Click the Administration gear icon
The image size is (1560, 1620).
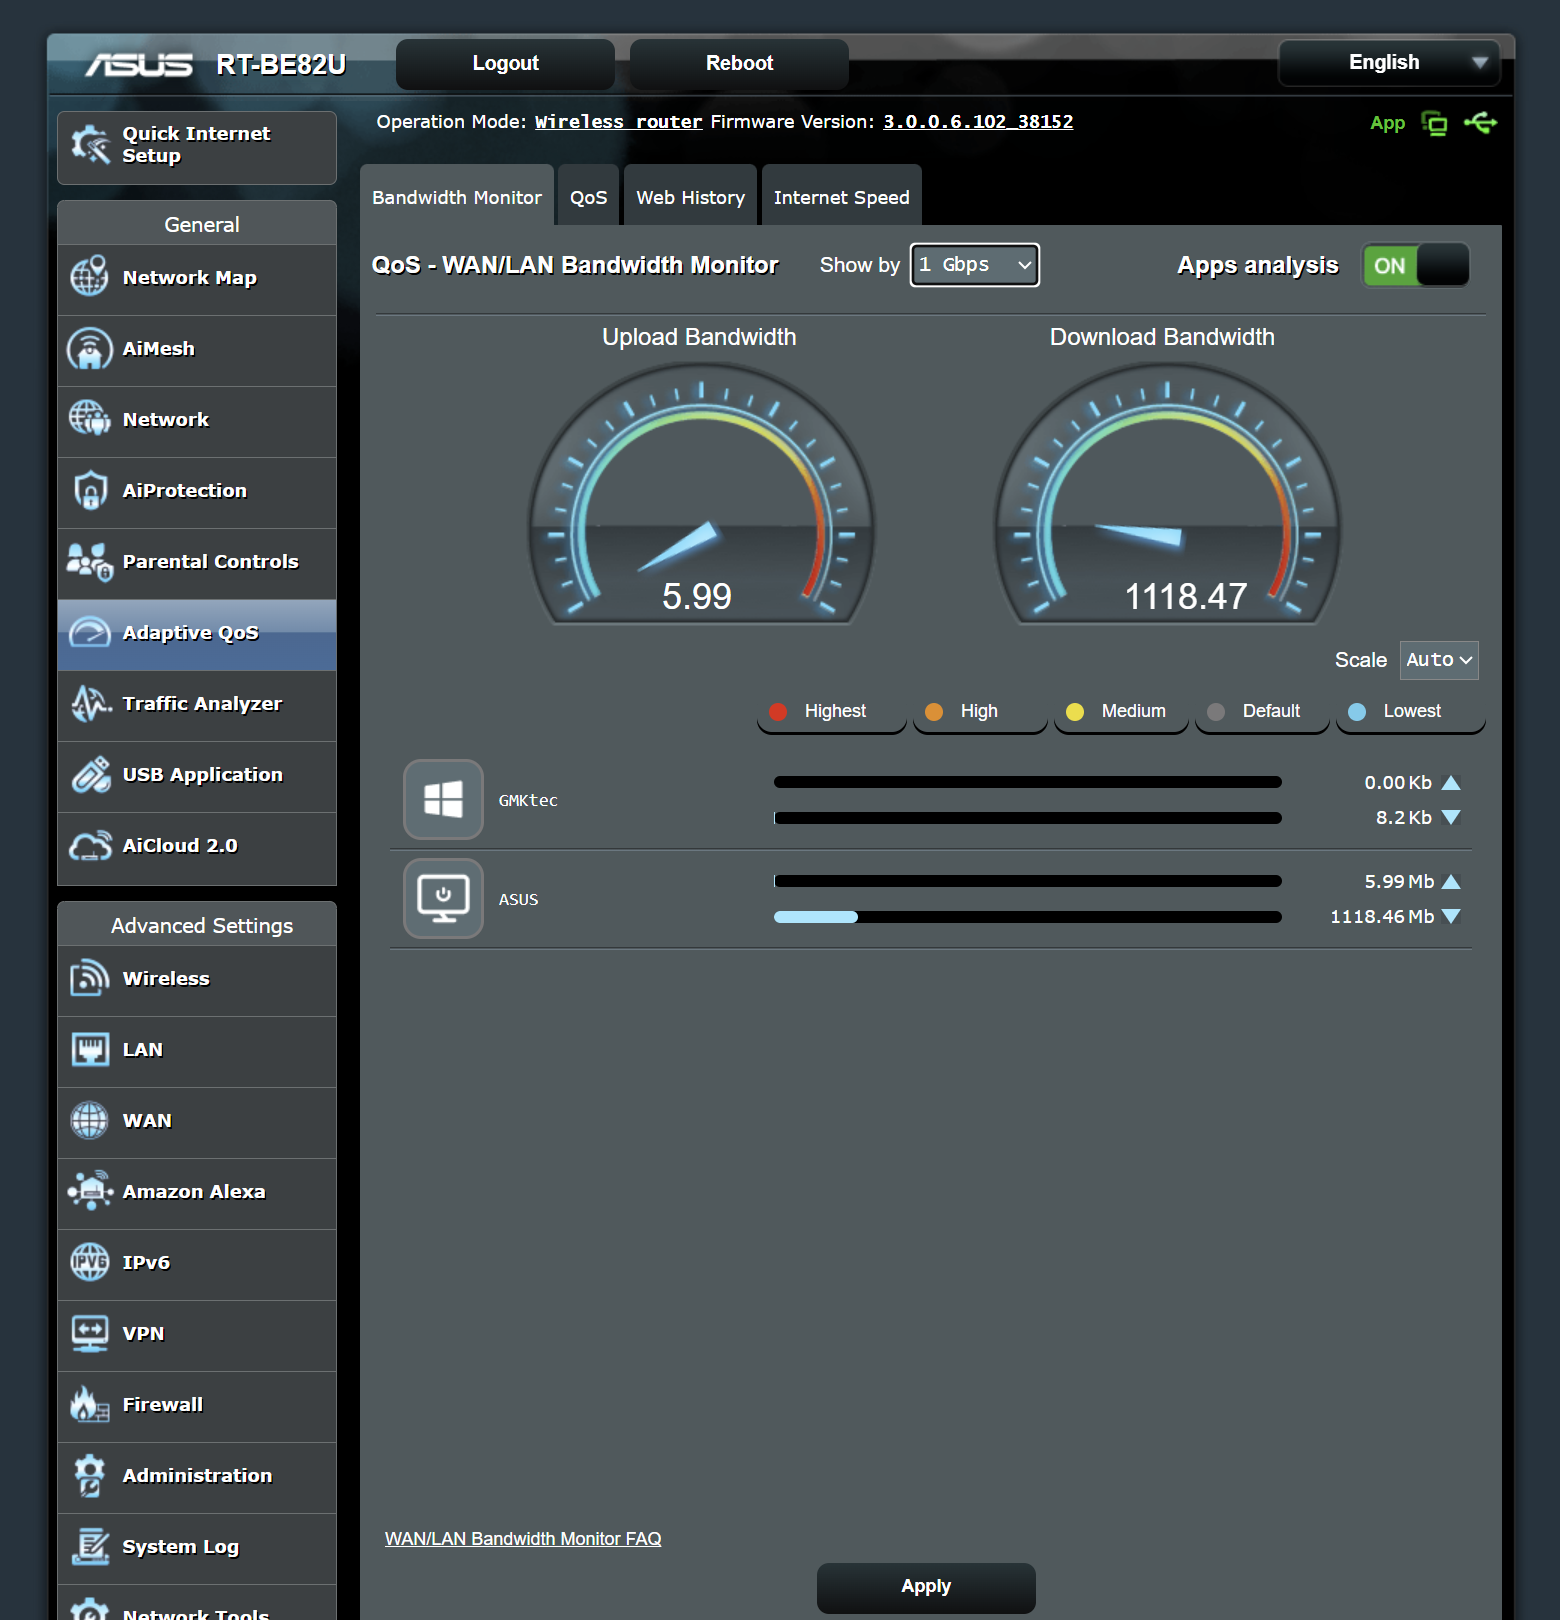coord(90,1475)
